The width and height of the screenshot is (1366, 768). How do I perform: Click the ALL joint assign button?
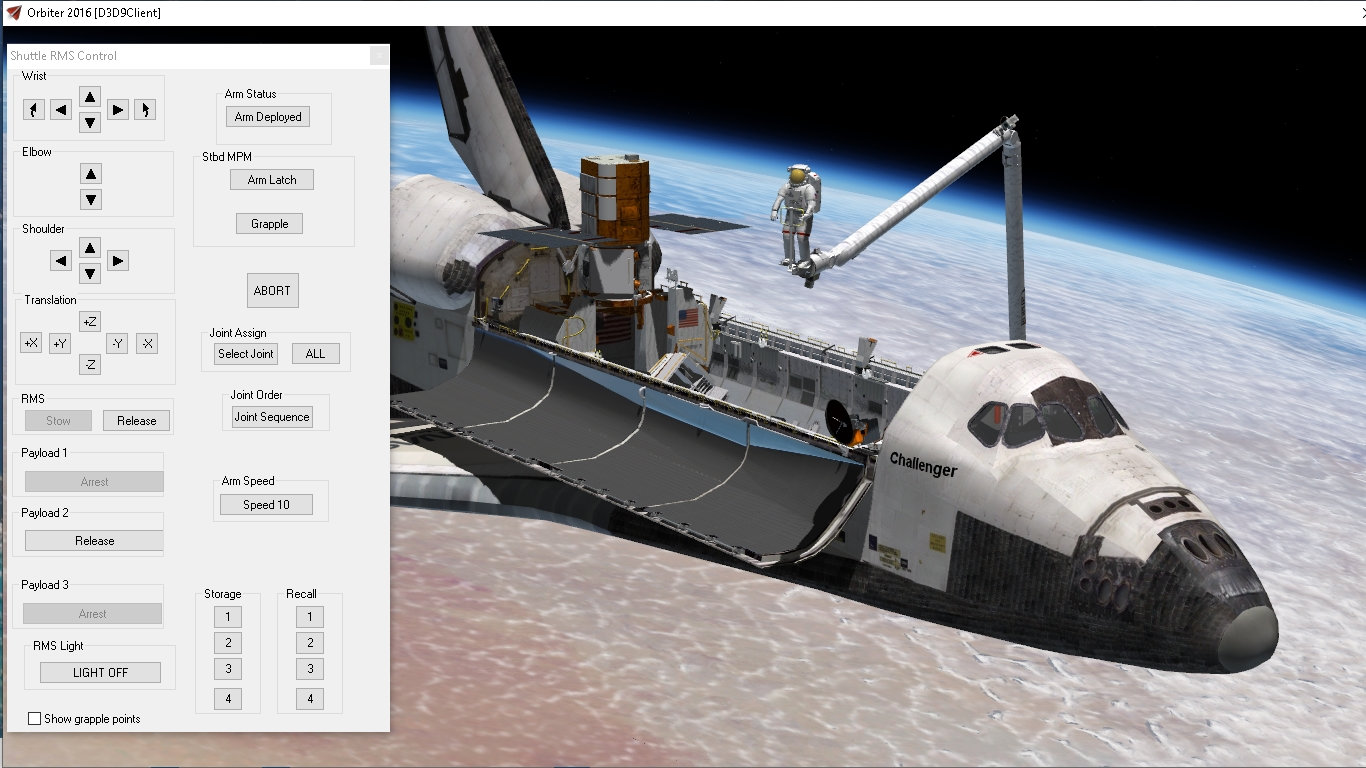tap(316, 354)
